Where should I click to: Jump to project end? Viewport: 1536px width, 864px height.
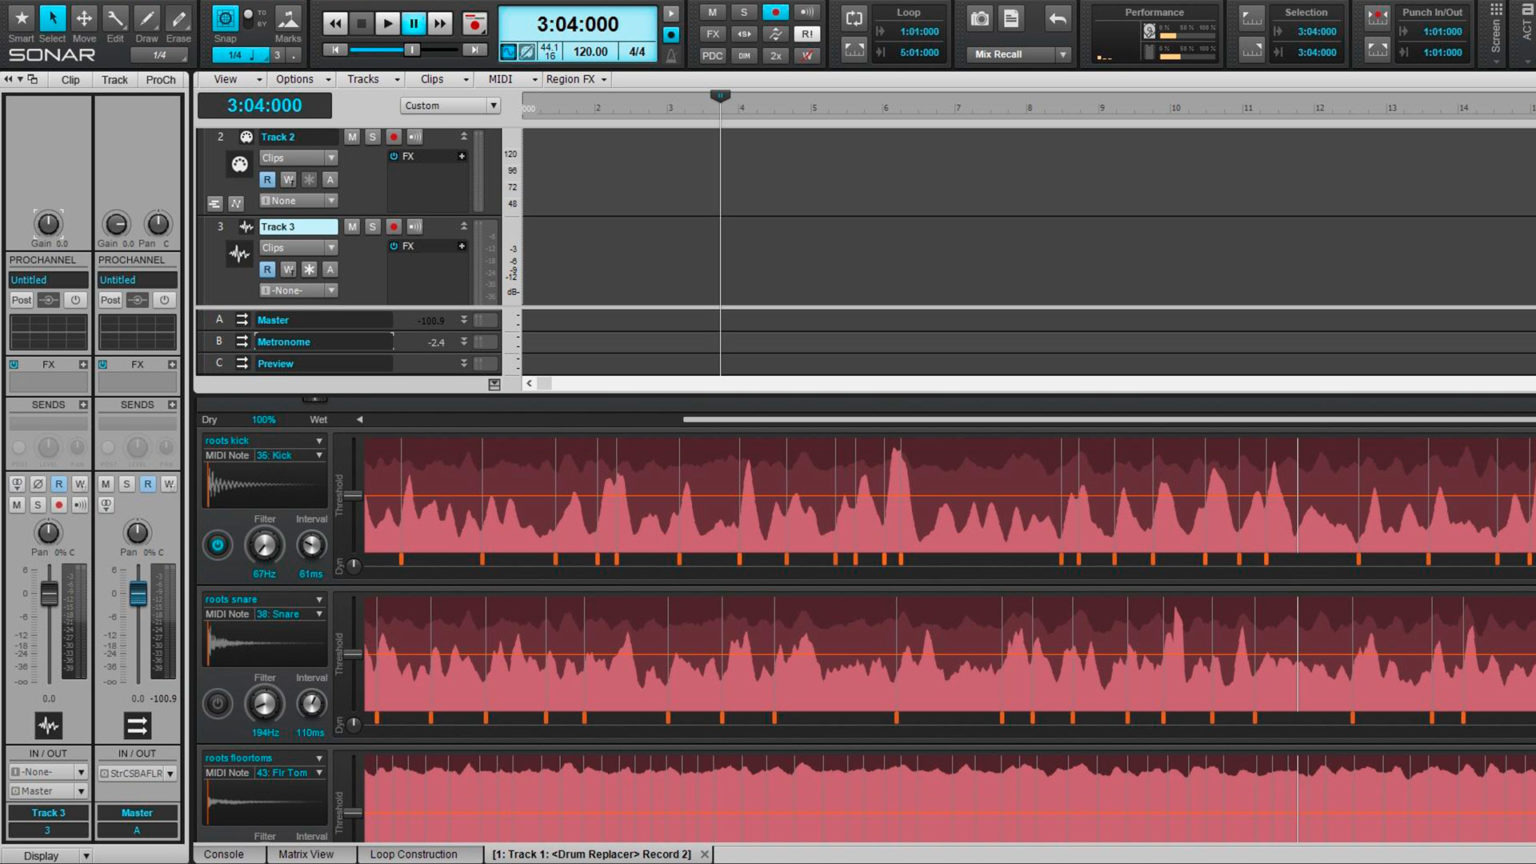pos(476,50)
